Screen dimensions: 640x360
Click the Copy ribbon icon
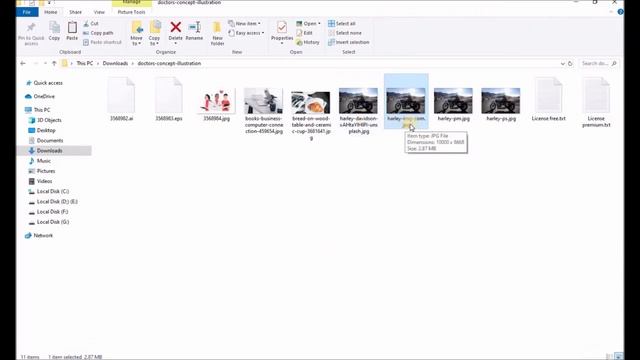pyautogui.click(x=54, y=31)
